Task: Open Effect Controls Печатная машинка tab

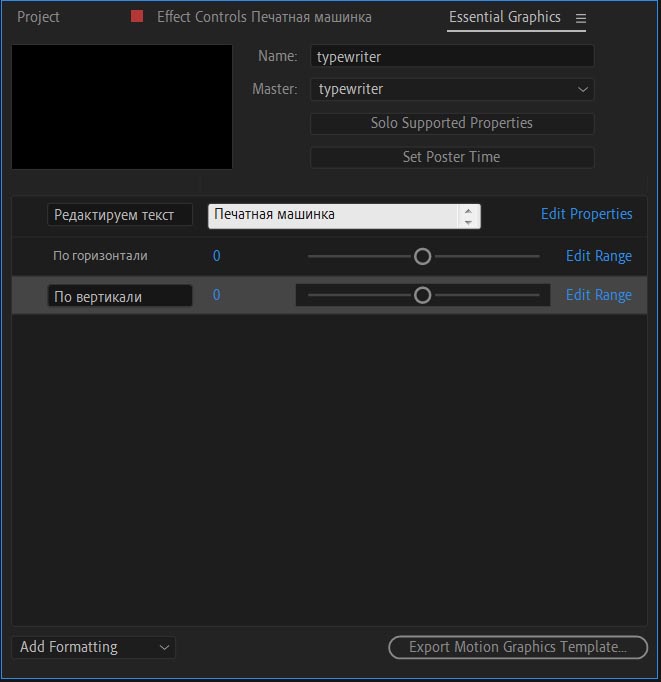Action: coord(264,17)
